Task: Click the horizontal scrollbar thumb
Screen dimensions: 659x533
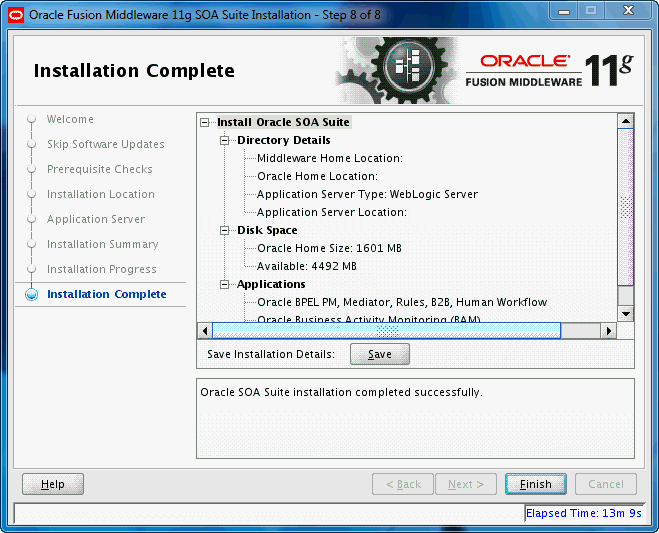Action: [x=386, y=331]
